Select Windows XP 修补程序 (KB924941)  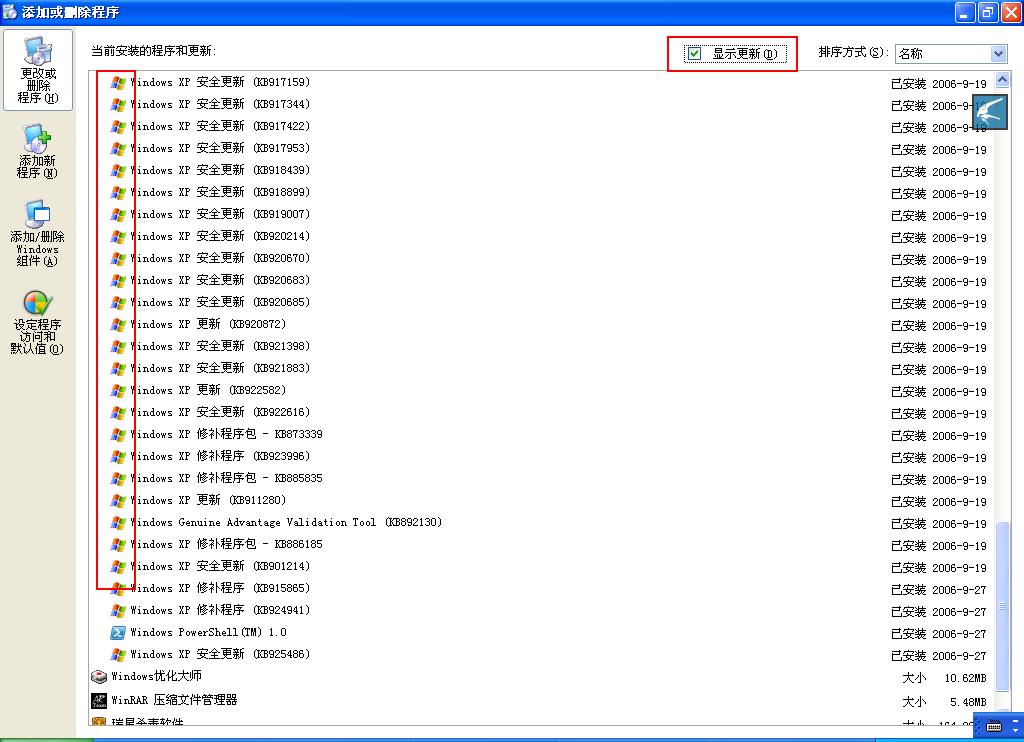(219, 610)
